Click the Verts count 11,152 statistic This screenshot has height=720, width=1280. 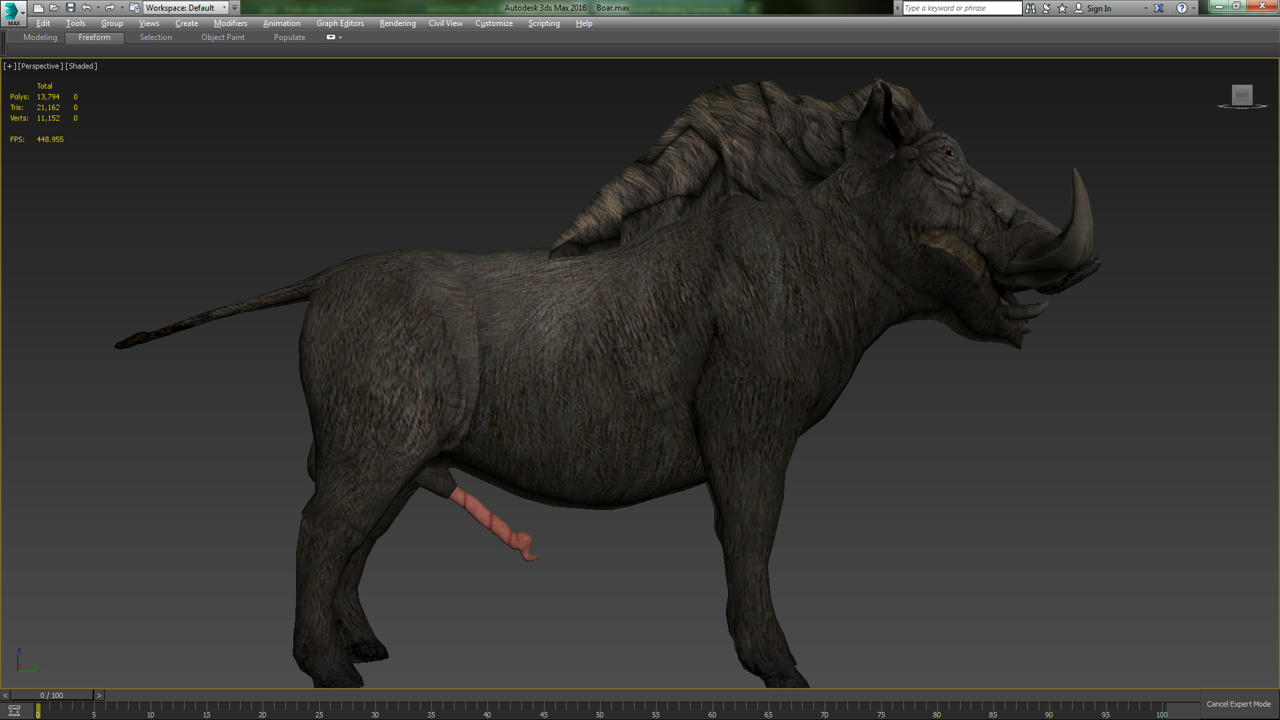coord(48,118)
